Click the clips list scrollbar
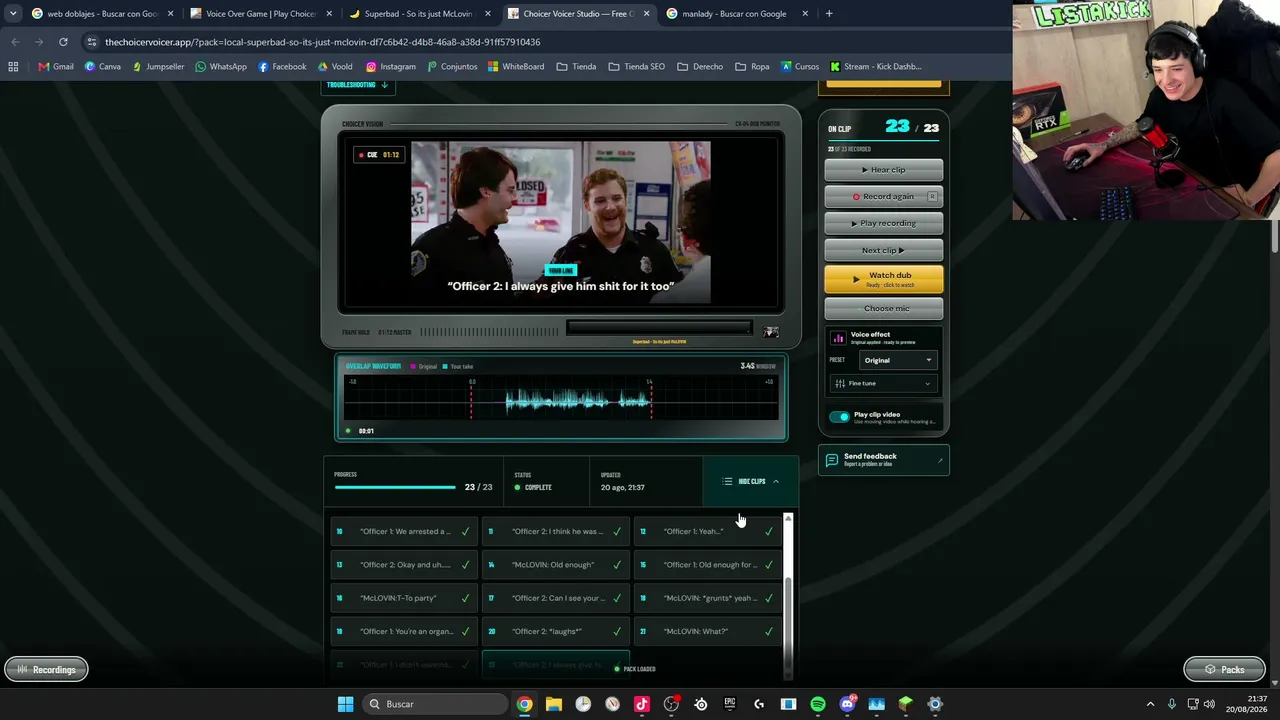The height and width of the screenshot is (720, 1280). (x=788, y=595)
